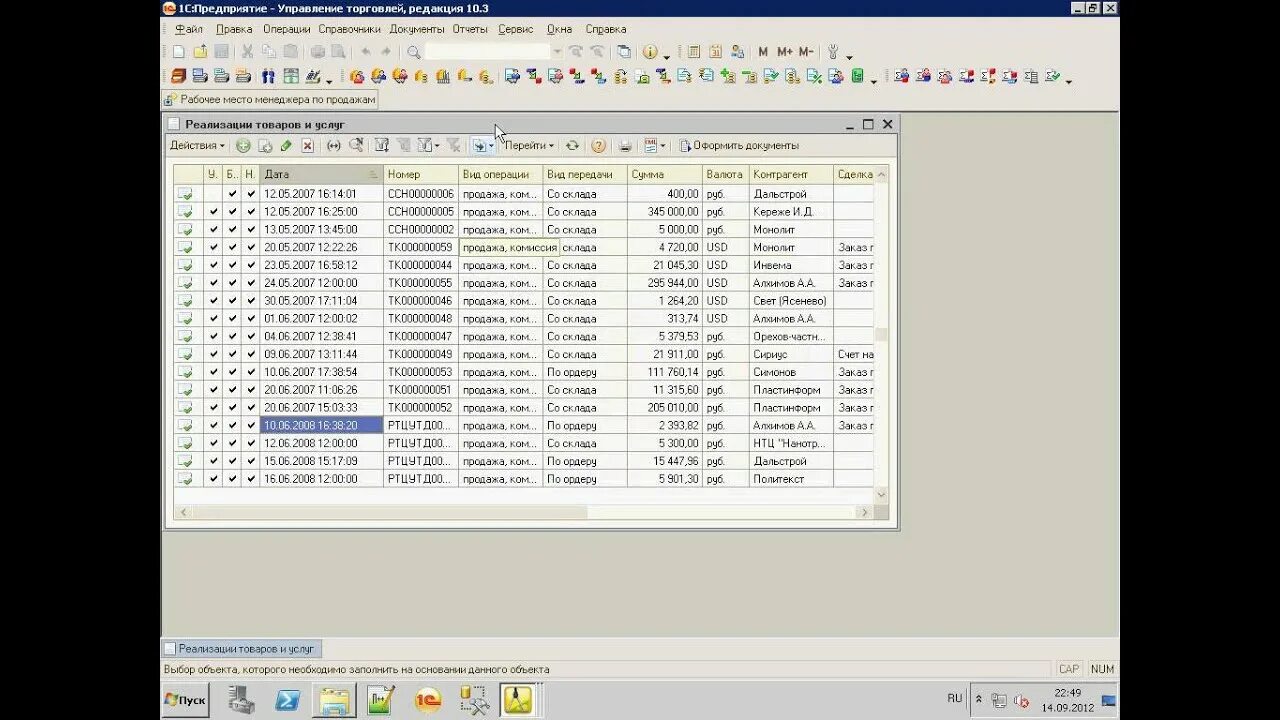Click the green pencil Edit icon
Viewport: 1280px width, 720px height.
[x=286, y=146]
